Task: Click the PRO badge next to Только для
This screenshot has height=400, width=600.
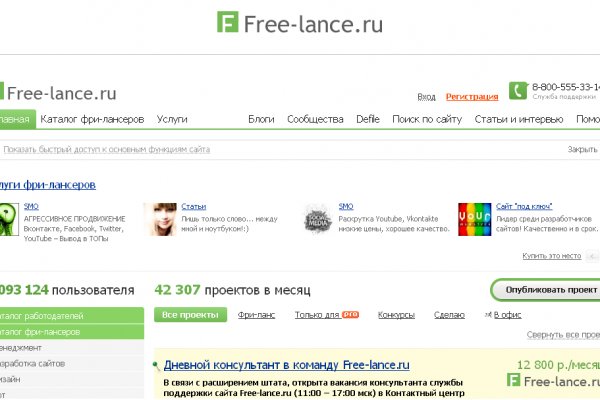Action: [x=350, y=315]
